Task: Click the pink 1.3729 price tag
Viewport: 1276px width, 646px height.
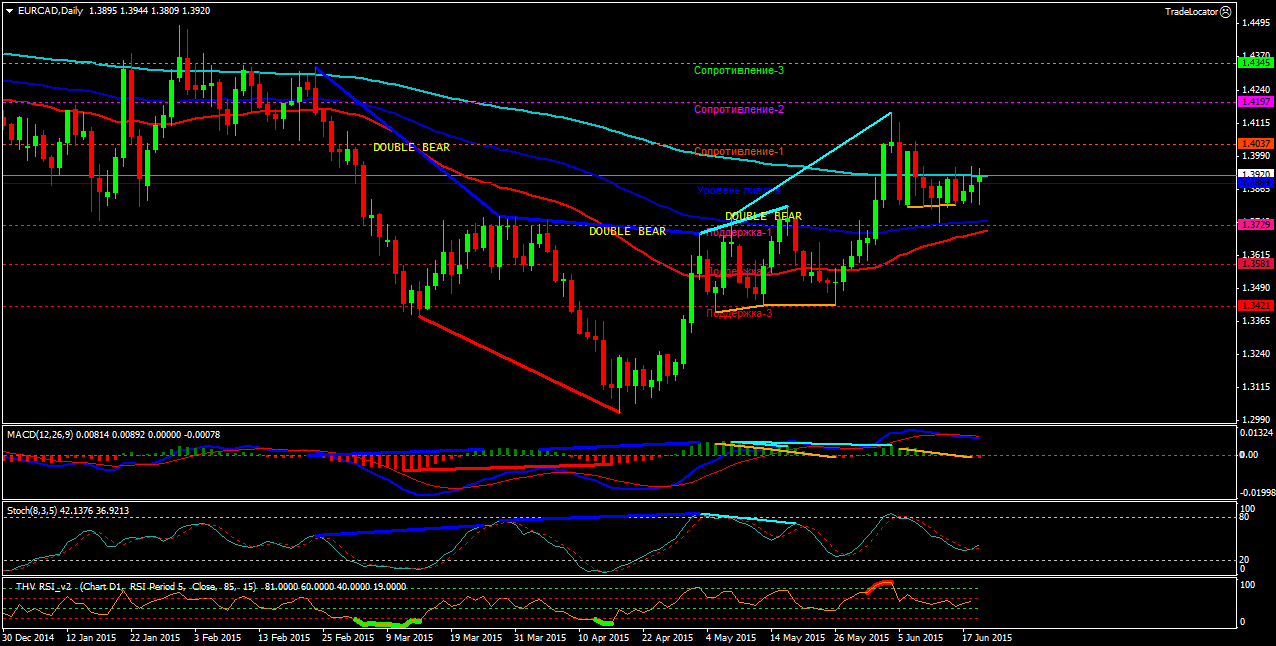Action: pos(1255,225)
